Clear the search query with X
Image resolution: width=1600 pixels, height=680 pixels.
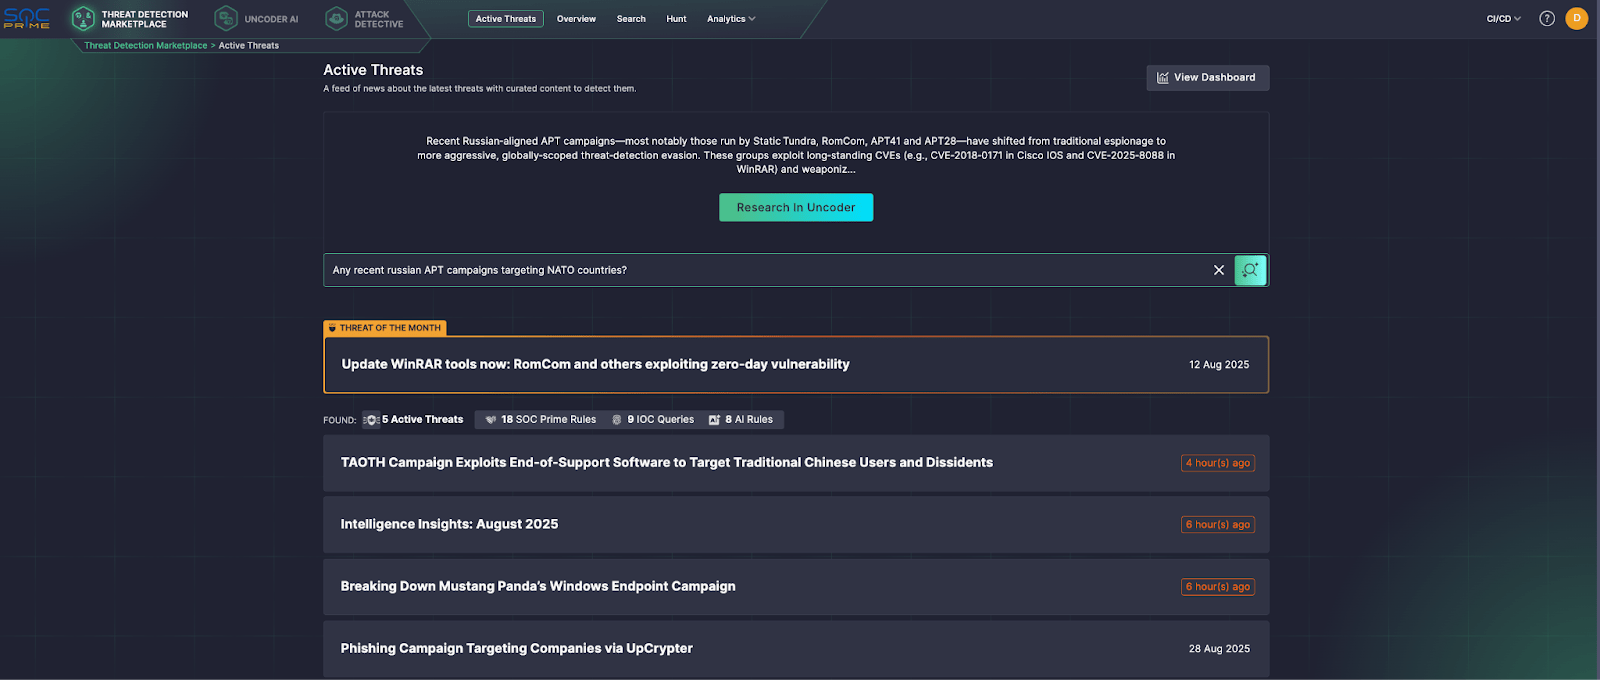[x=1219, y=270]
